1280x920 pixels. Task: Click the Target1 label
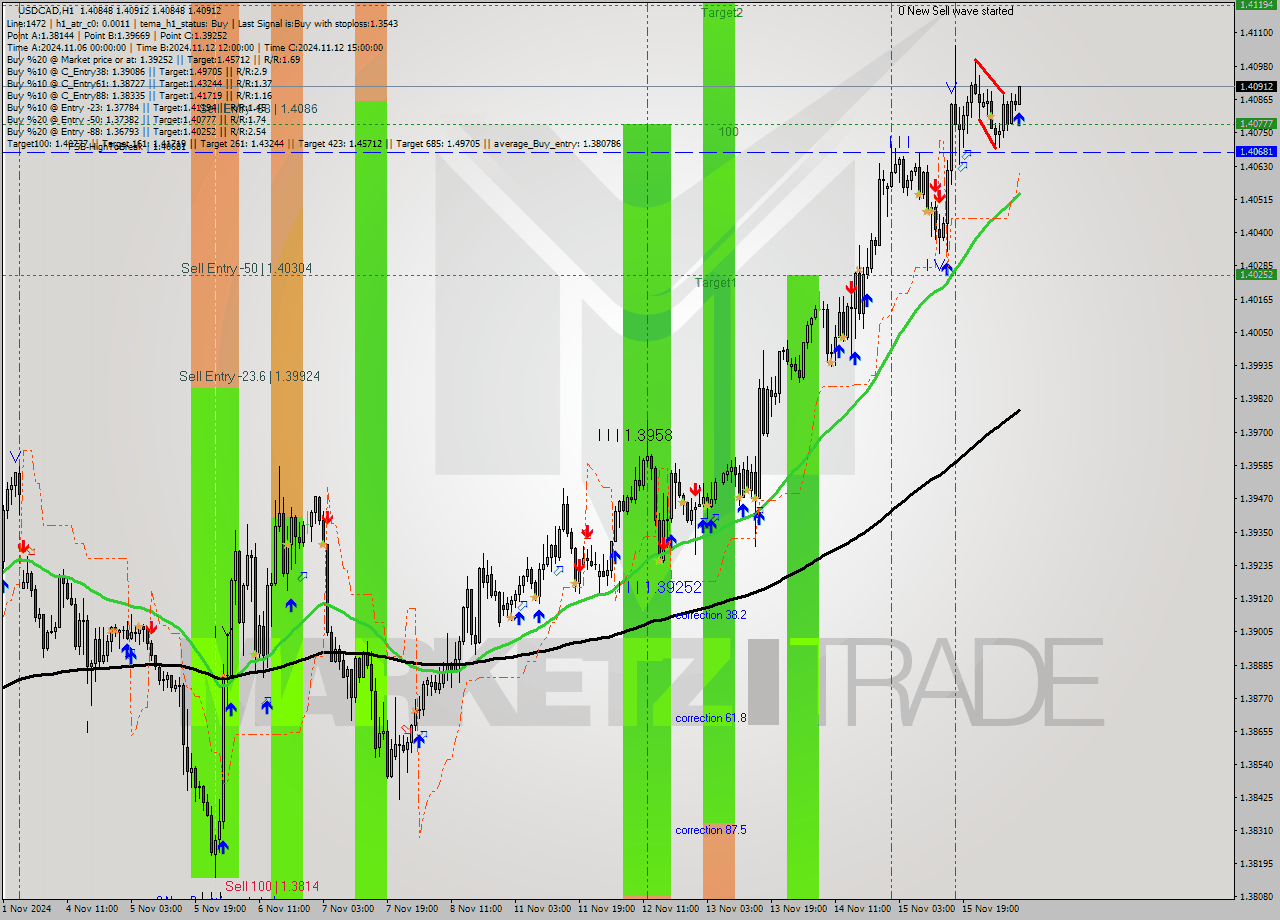[x=716, y=283]
